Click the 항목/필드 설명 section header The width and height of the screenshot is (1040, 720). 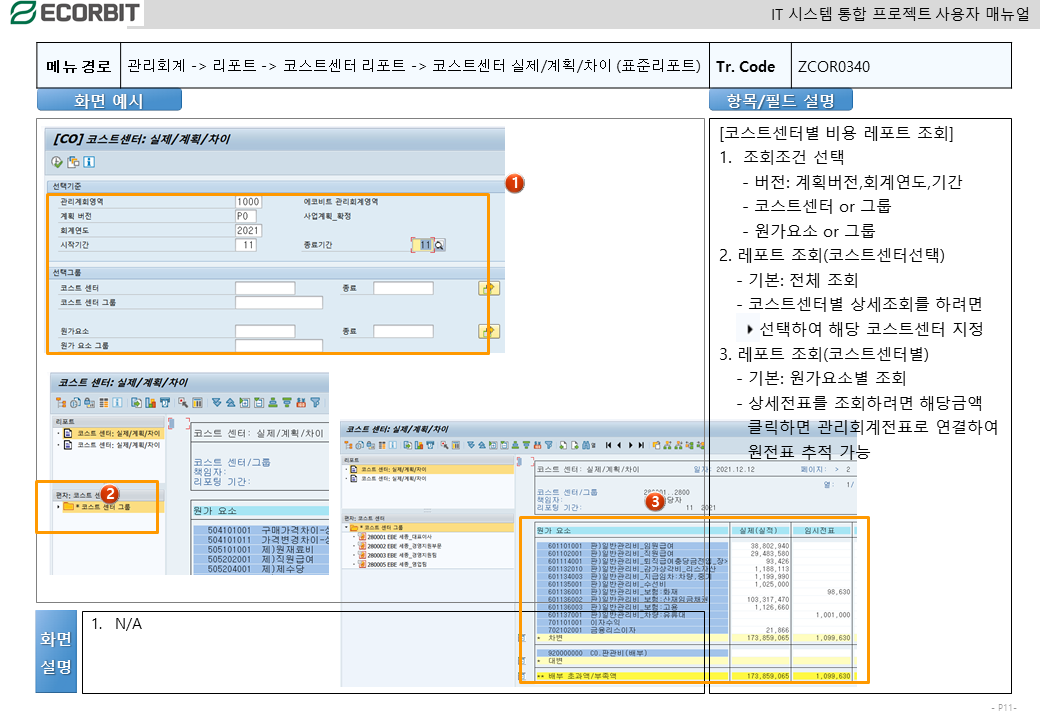coord(780,100)
